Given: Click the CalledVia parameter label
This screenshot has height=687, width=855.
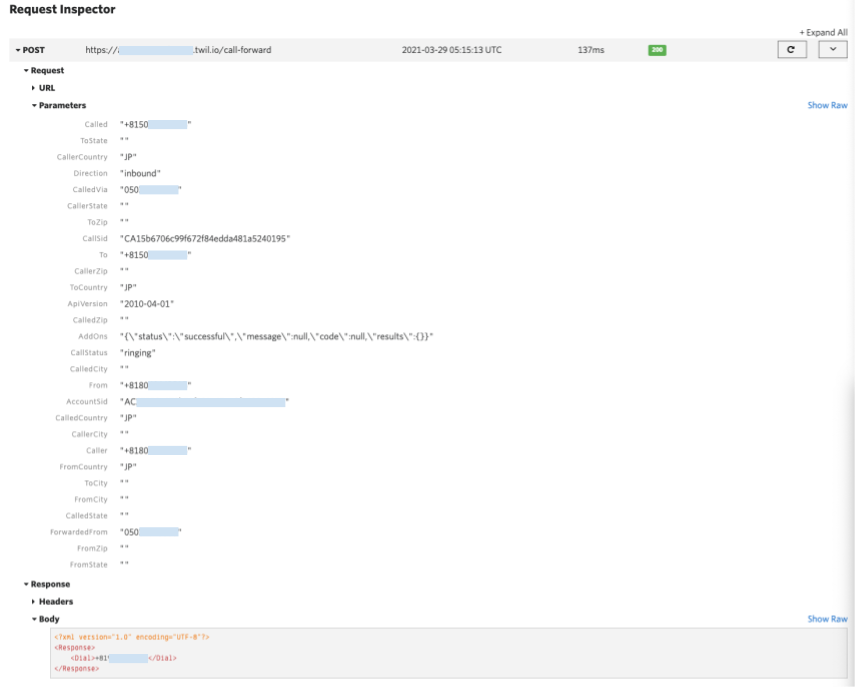Looking at the screenshot, I should (90, 190).
